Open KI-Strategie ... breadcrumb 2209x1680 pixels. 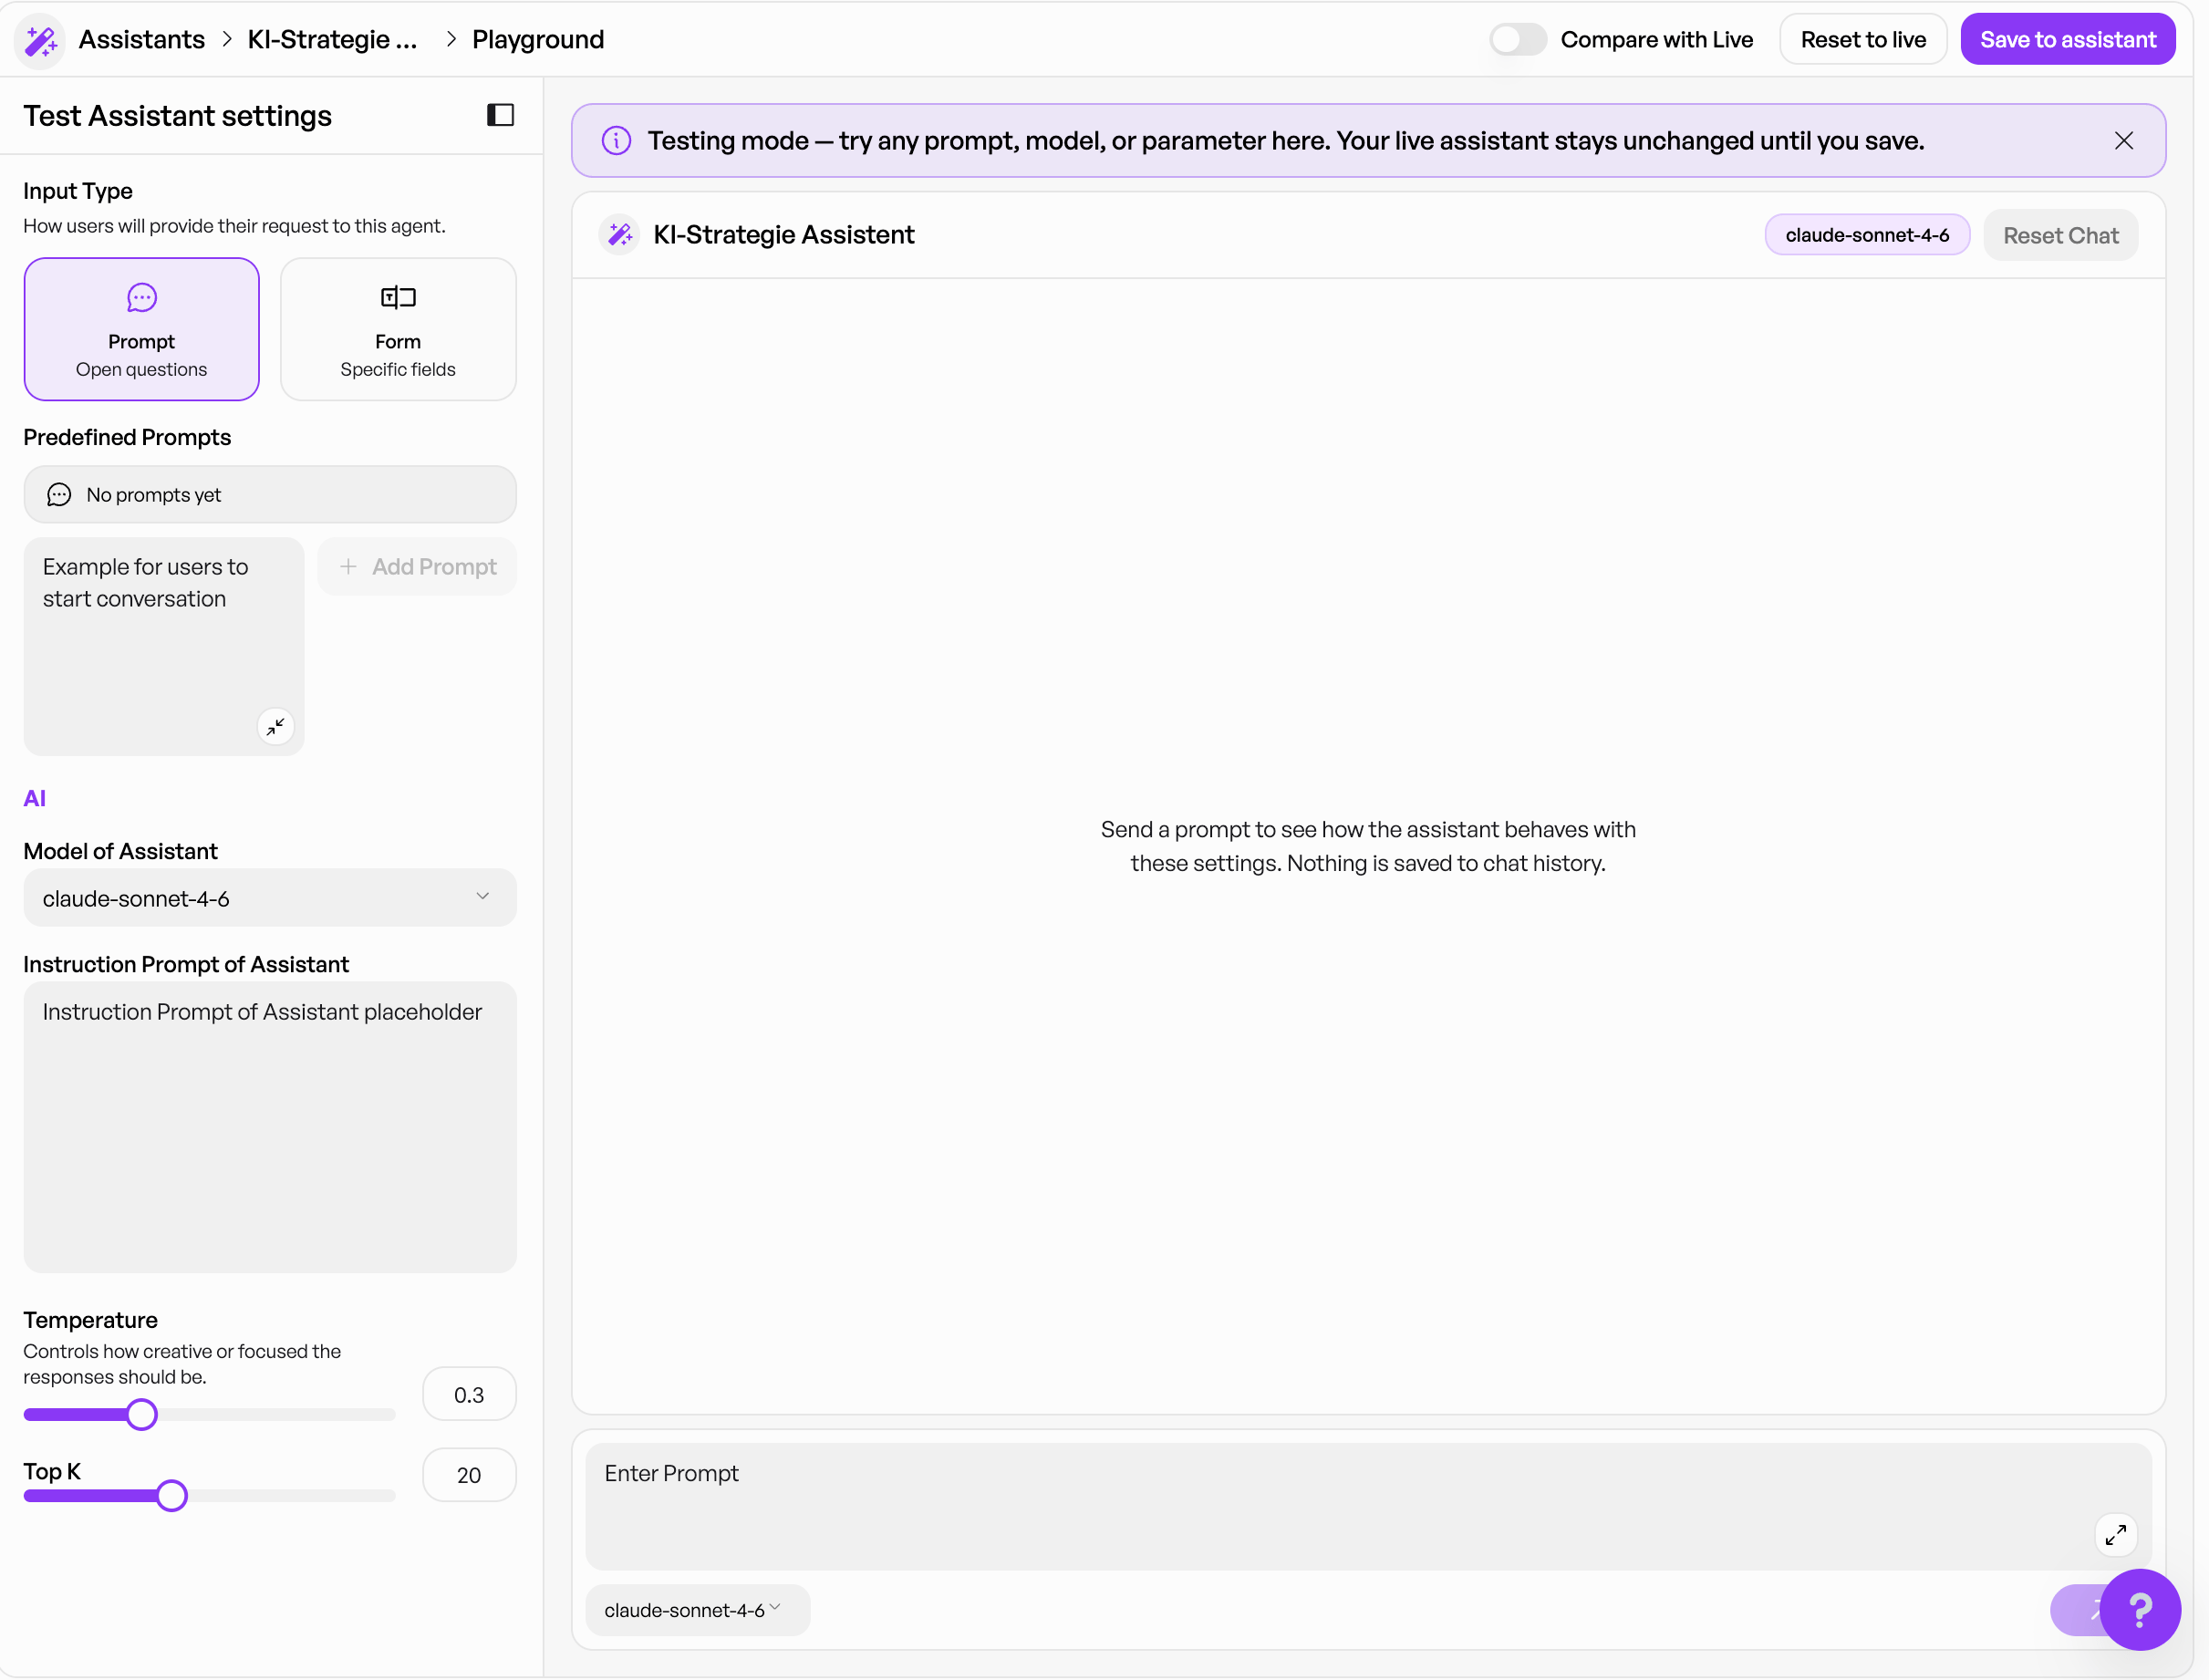tap(332, 40)
